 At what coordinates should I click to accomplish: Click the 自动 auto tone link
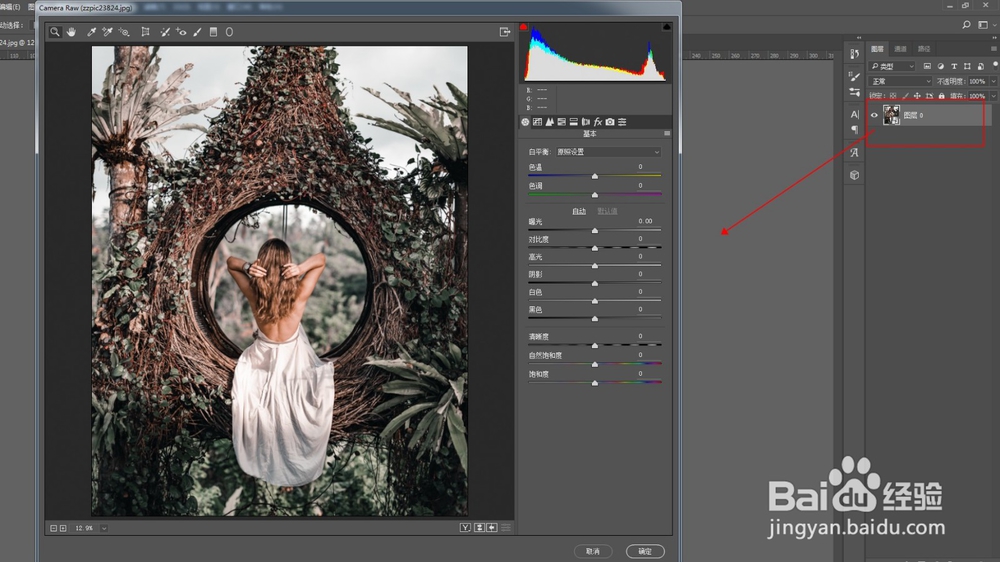coord(578,211)
